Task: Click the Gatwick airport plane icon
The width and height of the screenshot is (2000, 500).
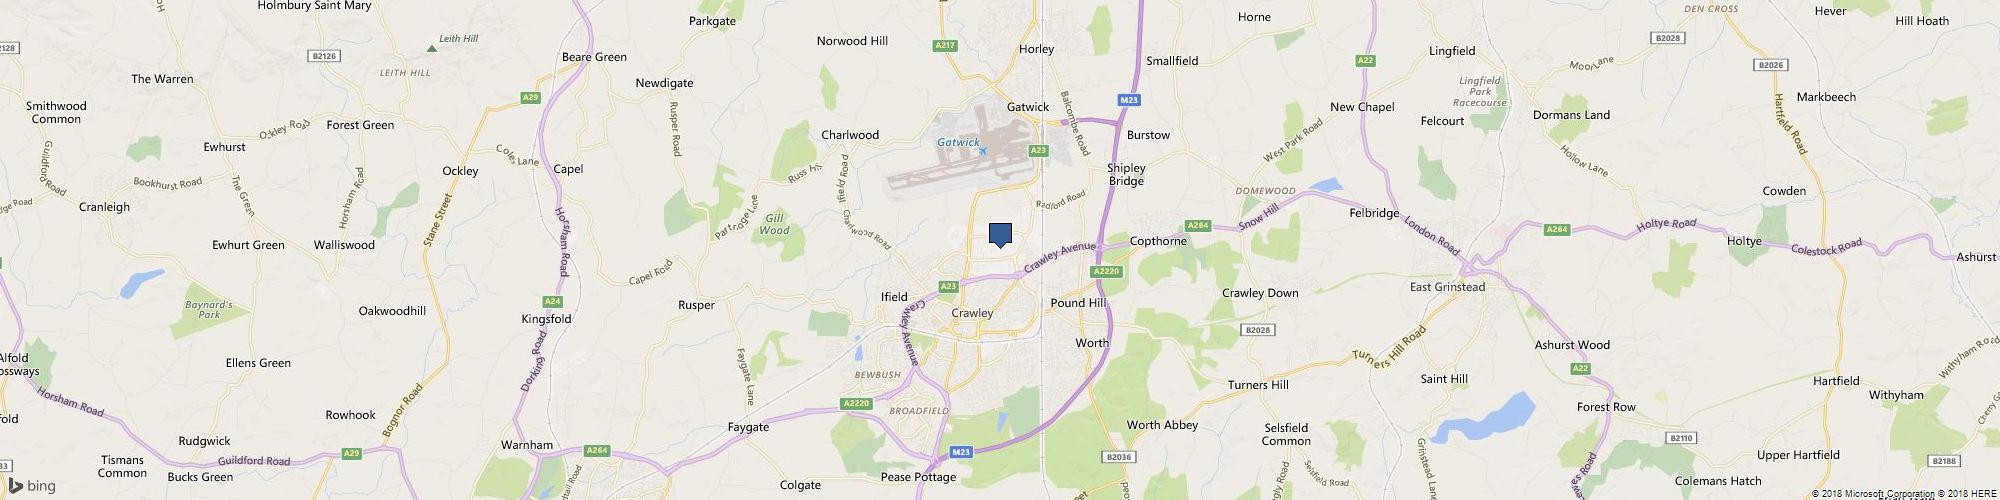Action: [x=983, y=151]
